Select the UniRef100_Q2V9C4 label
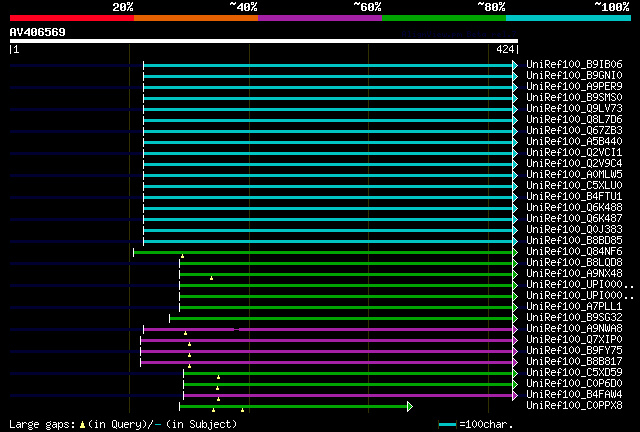 (x=574, y=163)
